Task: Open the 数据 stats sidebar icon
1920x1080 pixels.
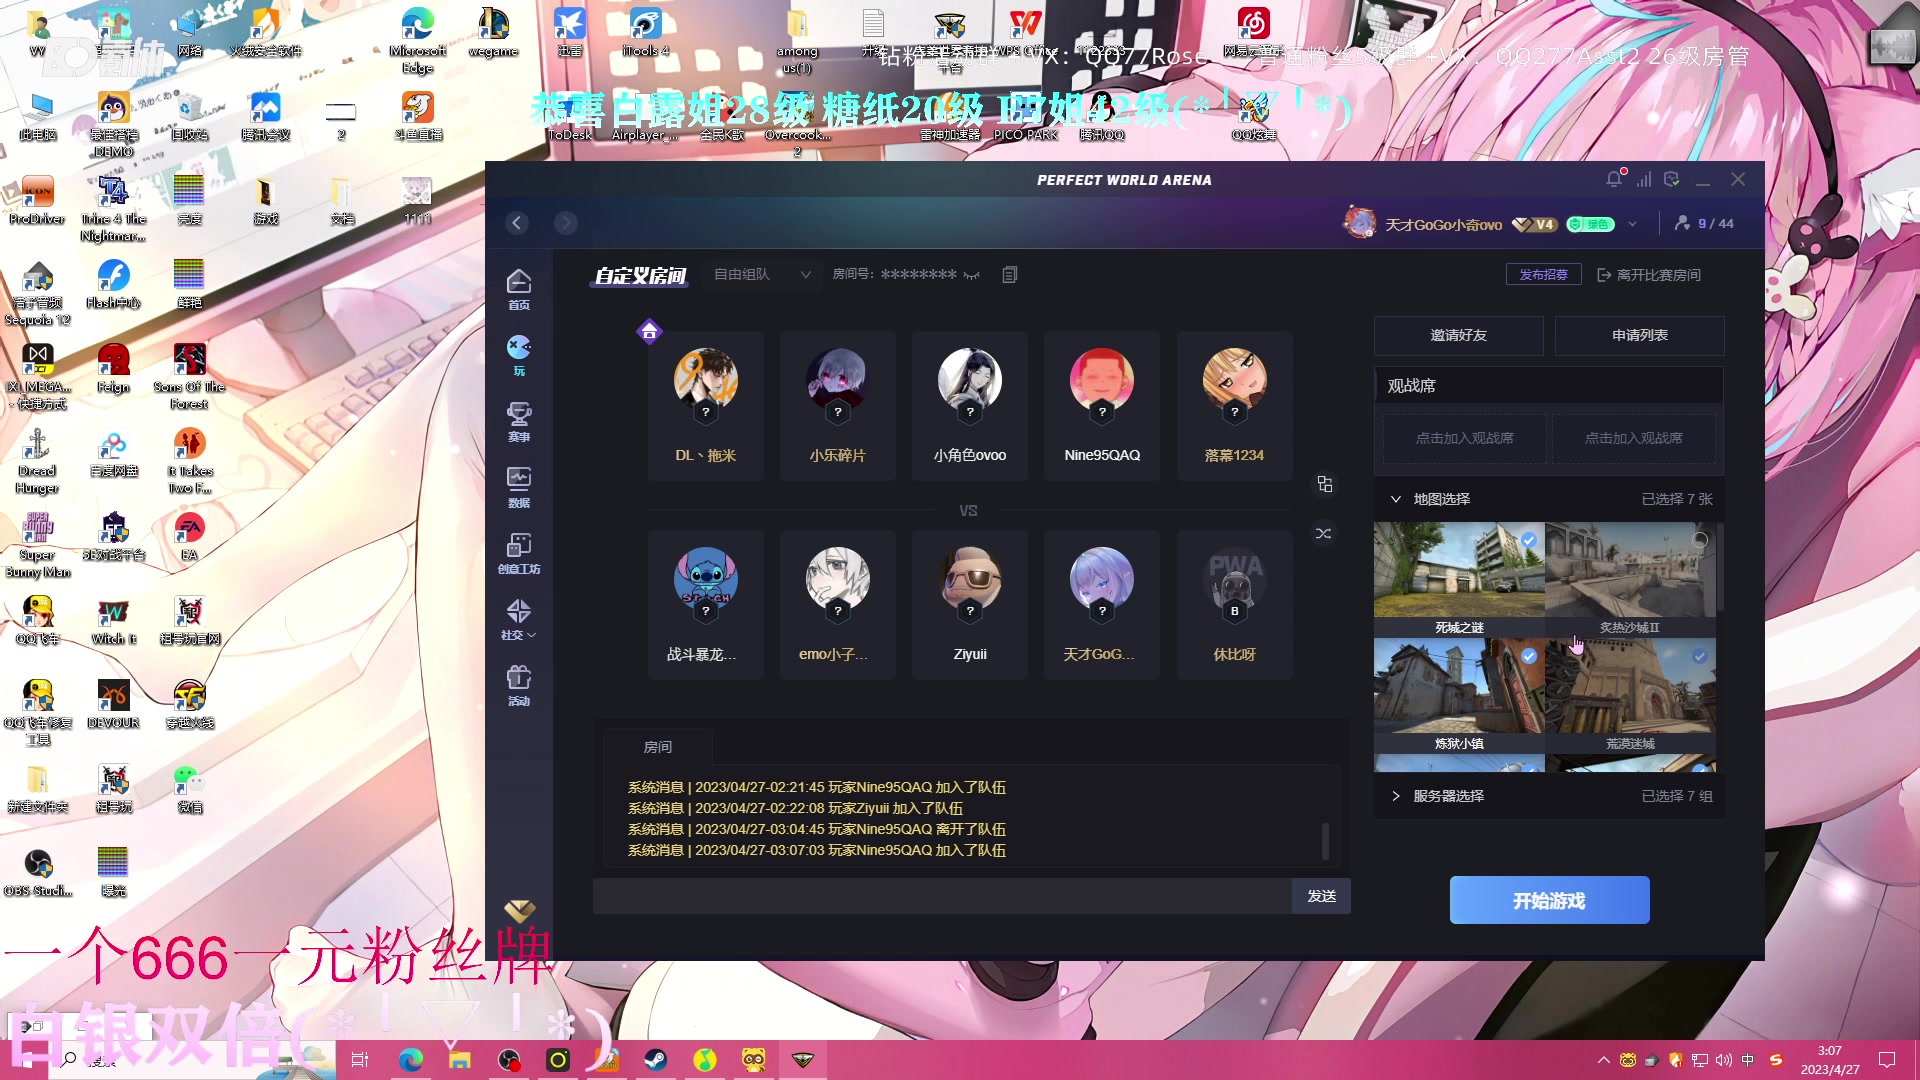Action: point(519,488)
